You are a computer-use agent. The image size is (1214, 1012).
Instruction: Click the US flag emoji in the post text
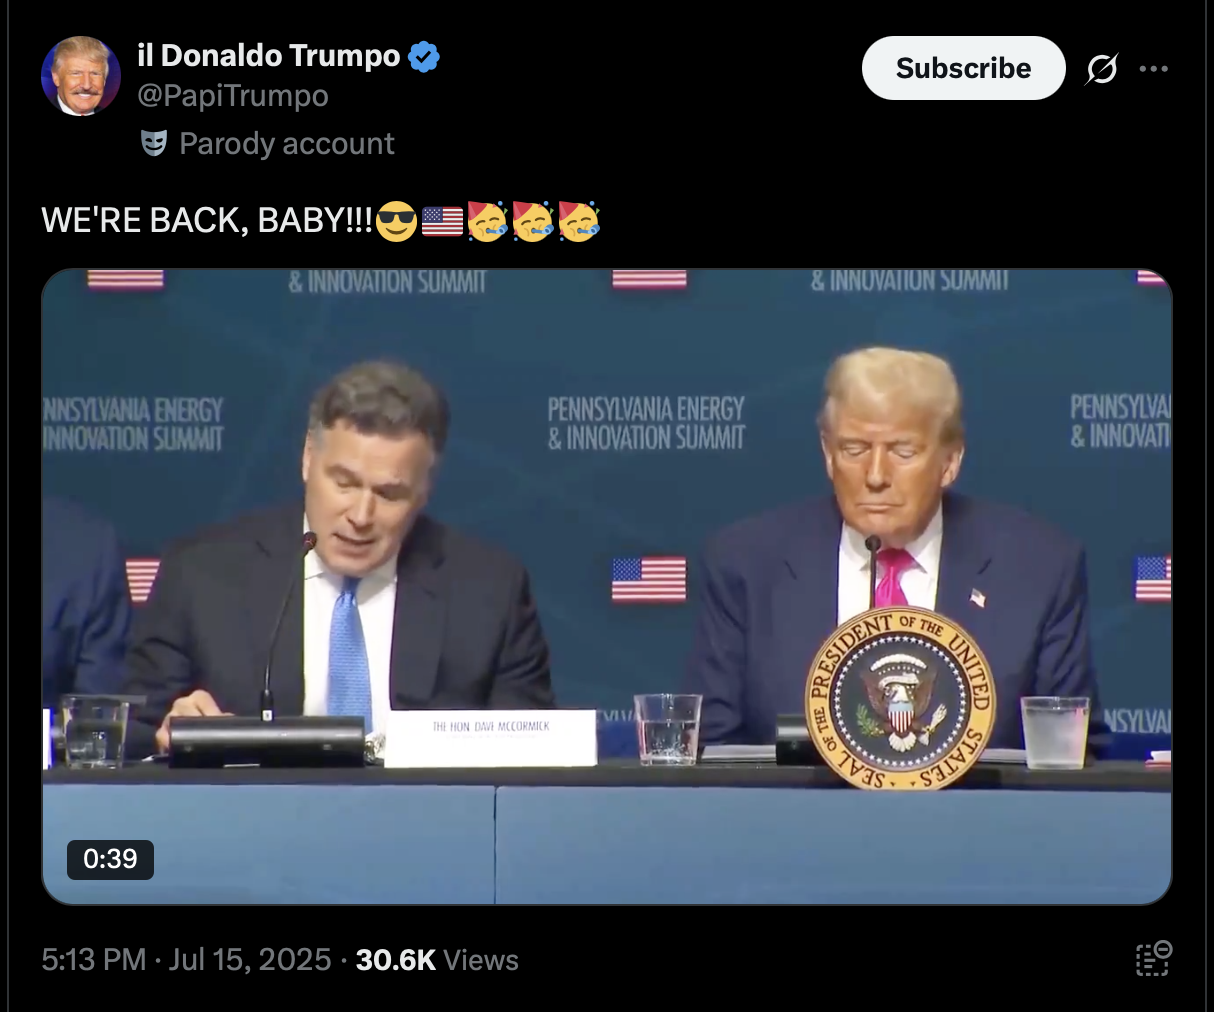[442, 220]
